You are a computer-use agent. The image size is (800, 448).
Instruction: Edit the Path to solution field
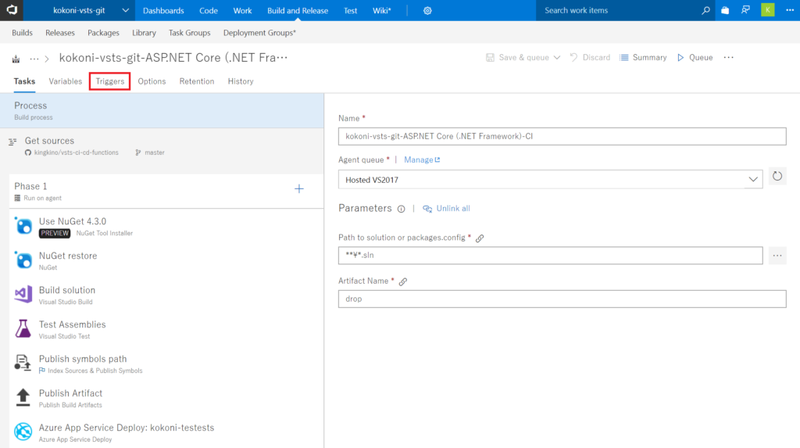tap(550, 256)
